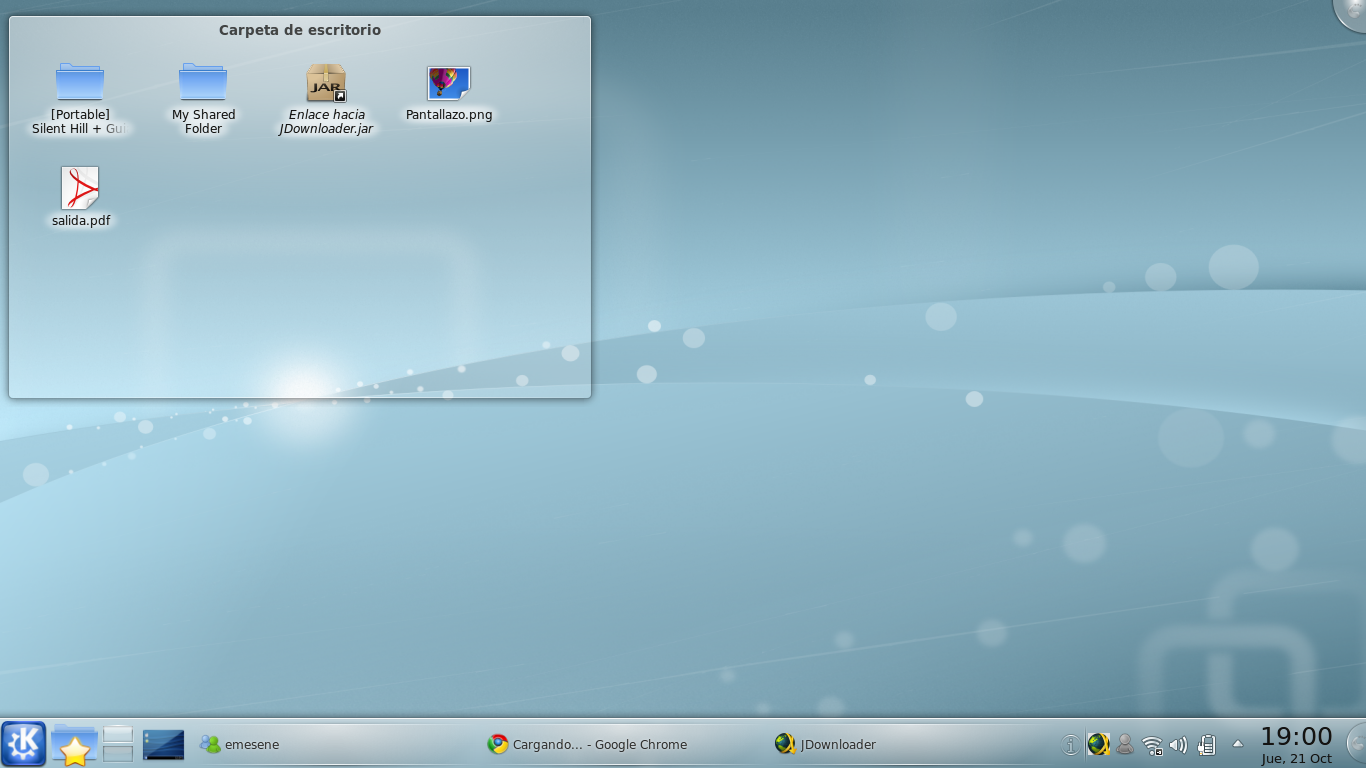The width and height of the screenshot is (1366, 768).
Task: Open the wireless network tray icon
Action: click(1152, 745)
